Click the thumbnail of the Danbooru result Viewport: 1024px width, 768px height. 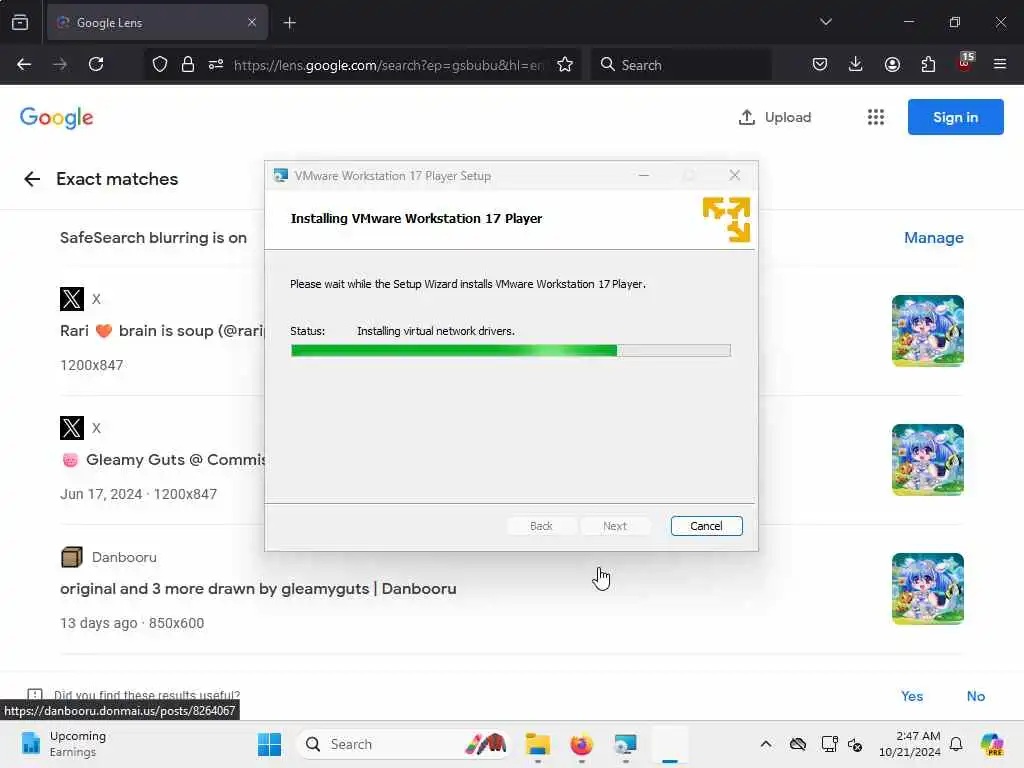927,588
